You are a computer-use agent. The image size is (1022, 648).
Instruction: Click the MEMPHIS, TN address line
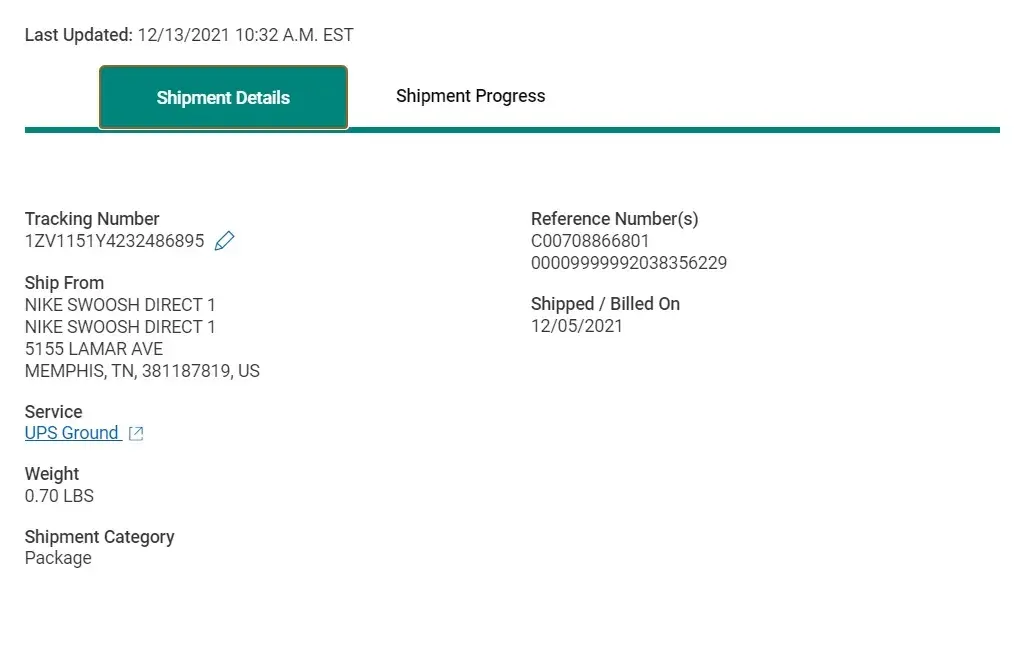tap(142, 371)
